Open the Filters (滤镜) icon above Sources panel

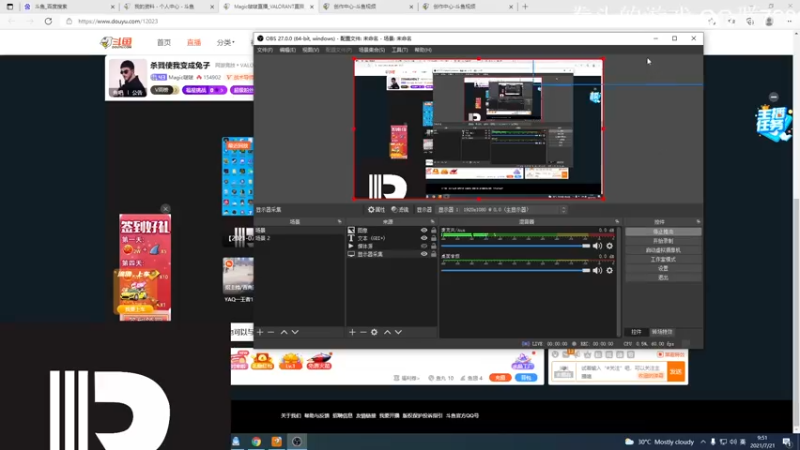[400, 210]
